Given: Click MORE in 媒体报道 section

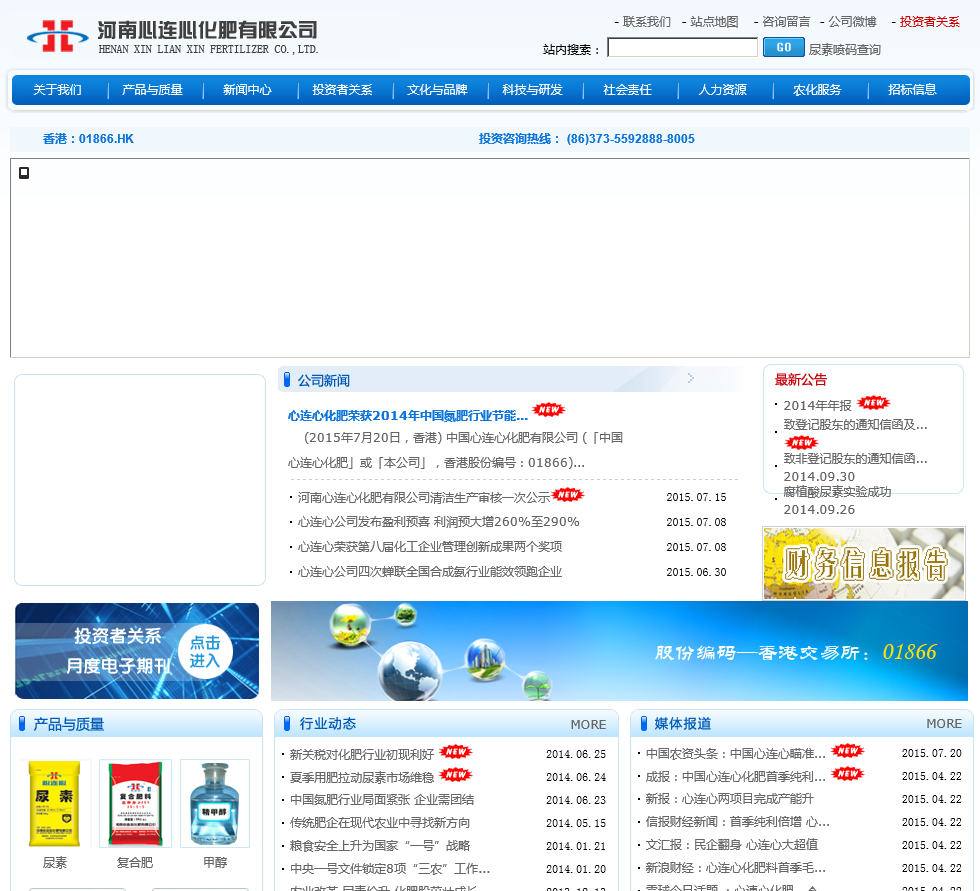Looking at the screenshot, I should pos(944,724).
